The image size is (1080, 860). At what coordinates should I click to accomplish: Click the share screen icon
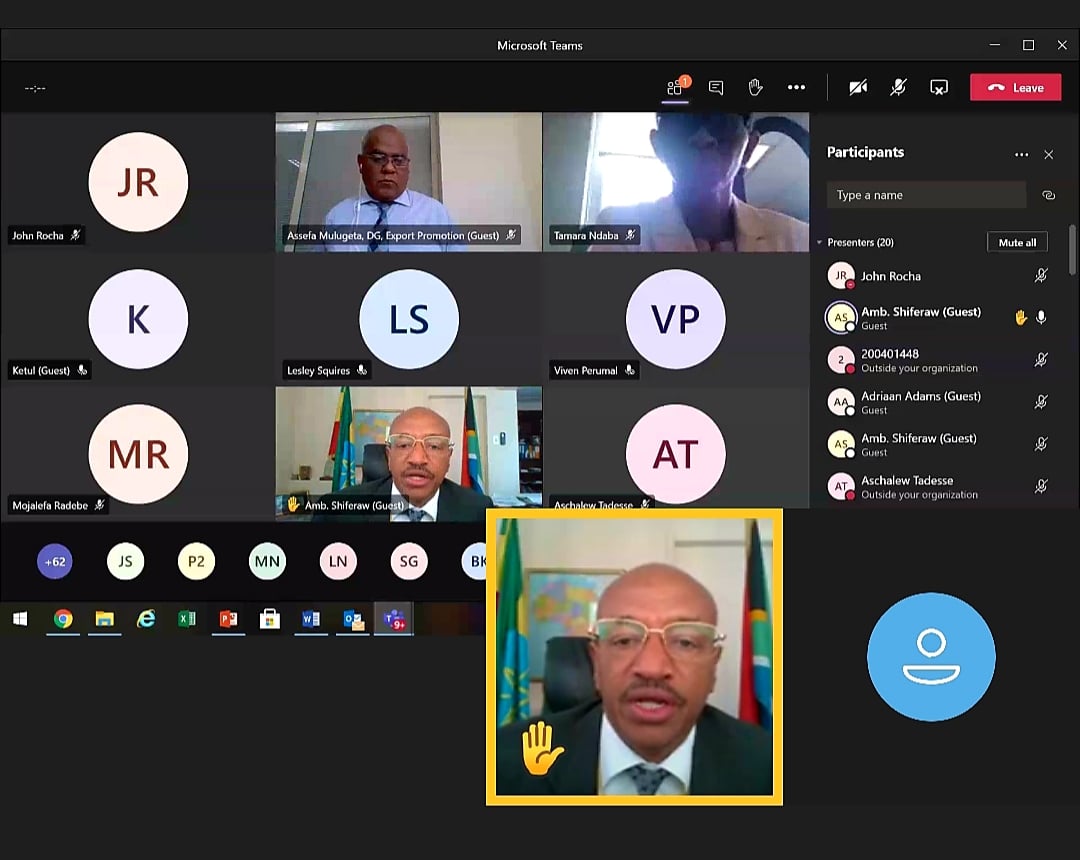pos(939,88)
